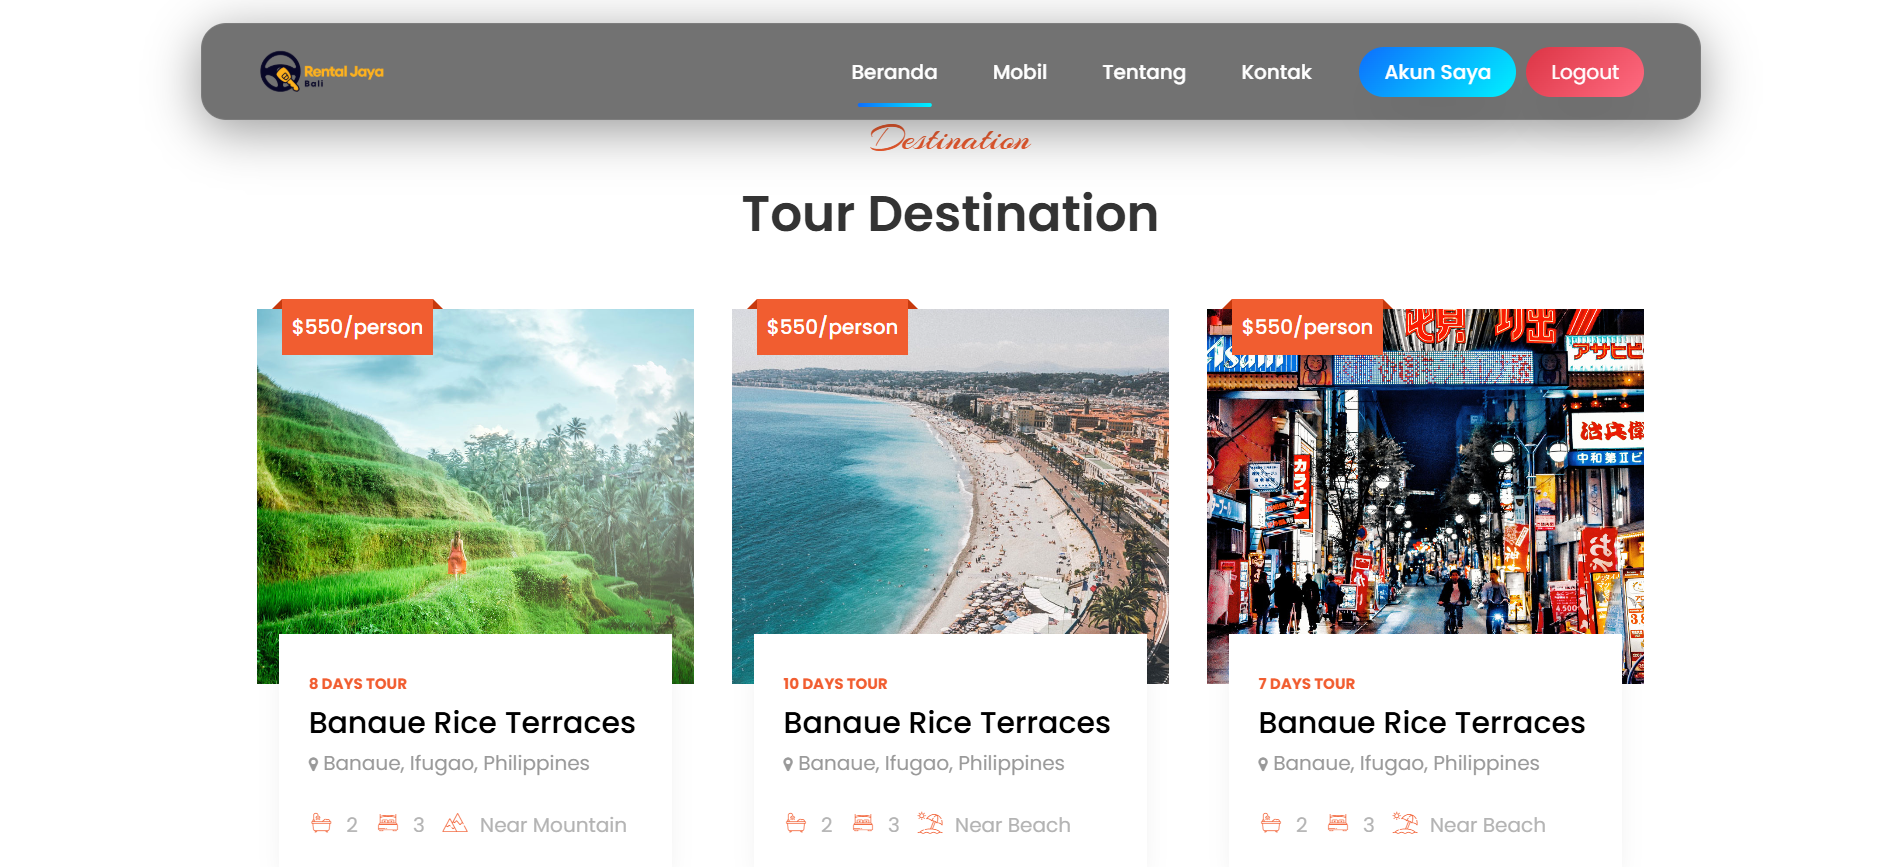
Task: Click bed icon on 7 days tour card
Action: click(1338, 824)
